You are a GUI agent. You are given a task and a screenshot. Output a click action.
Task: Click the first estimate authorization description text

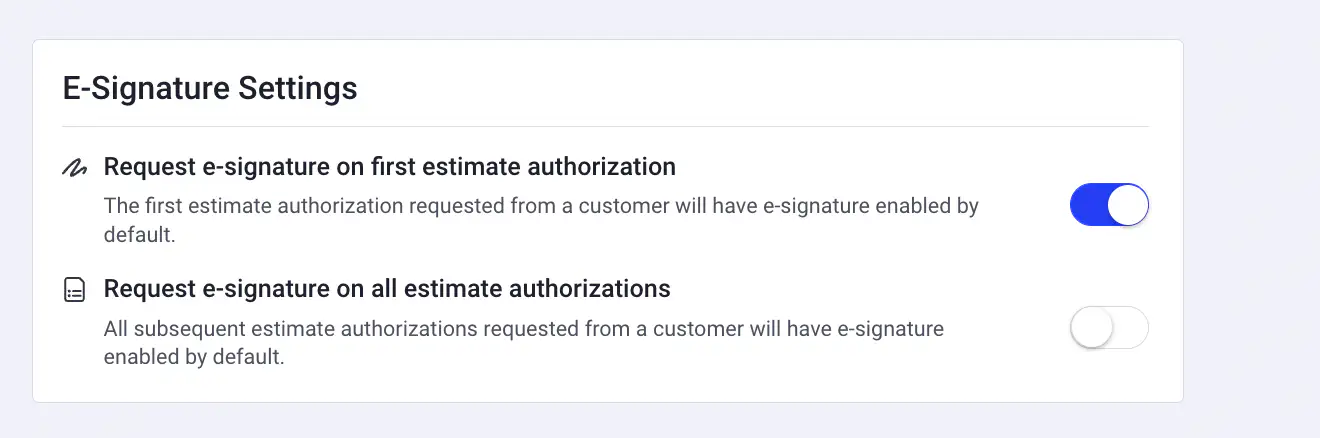[x=540, y=207]
